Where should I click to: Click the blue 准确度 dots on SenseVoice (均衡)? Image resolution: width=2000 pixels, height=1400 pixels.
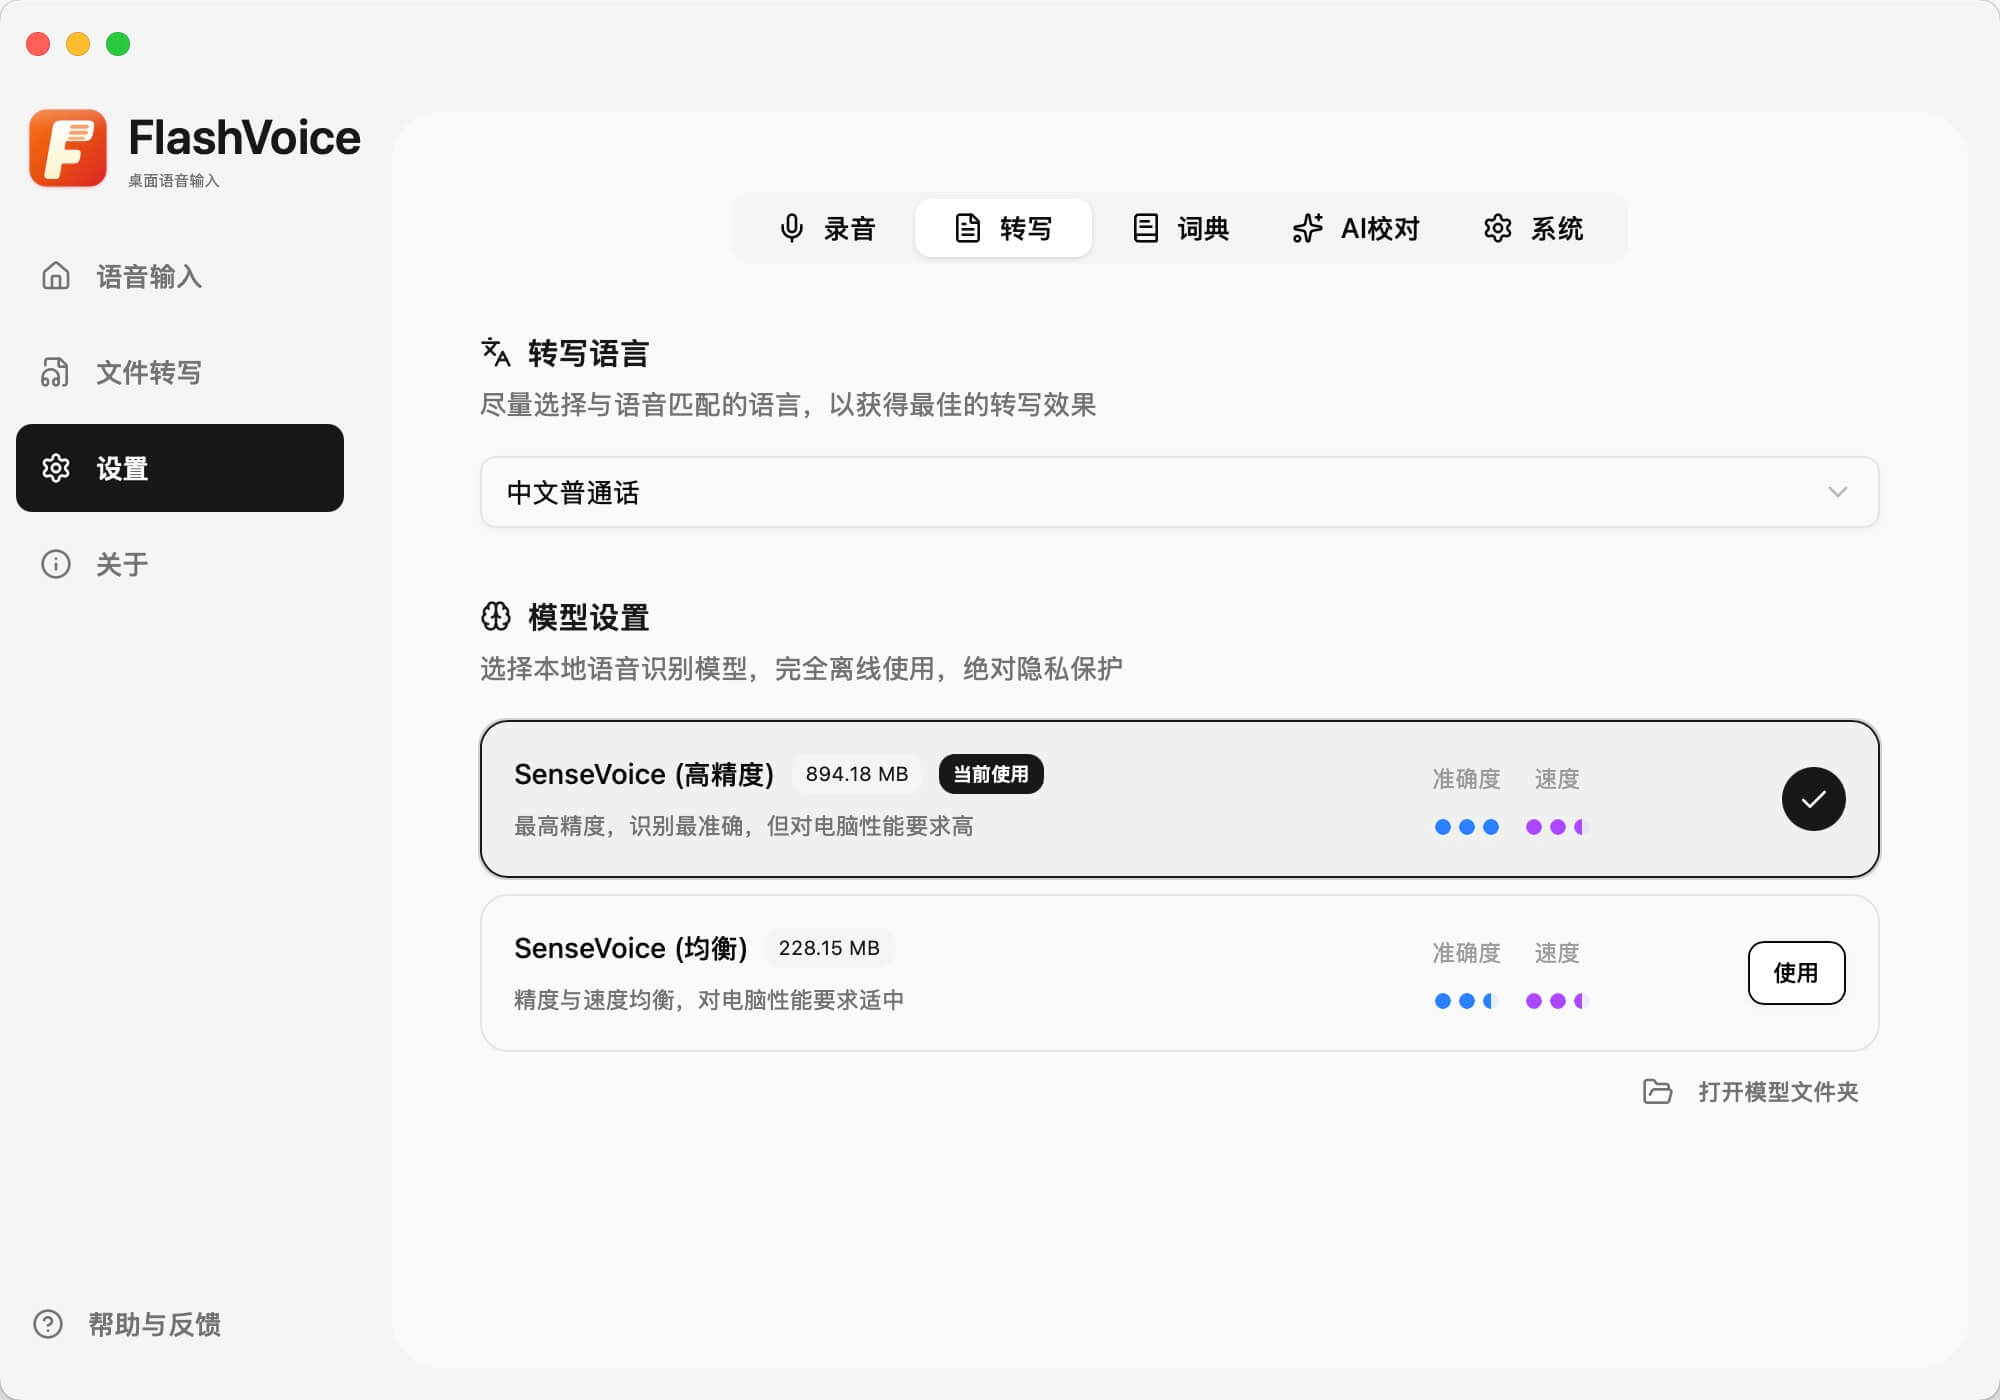[1466, 1001]
